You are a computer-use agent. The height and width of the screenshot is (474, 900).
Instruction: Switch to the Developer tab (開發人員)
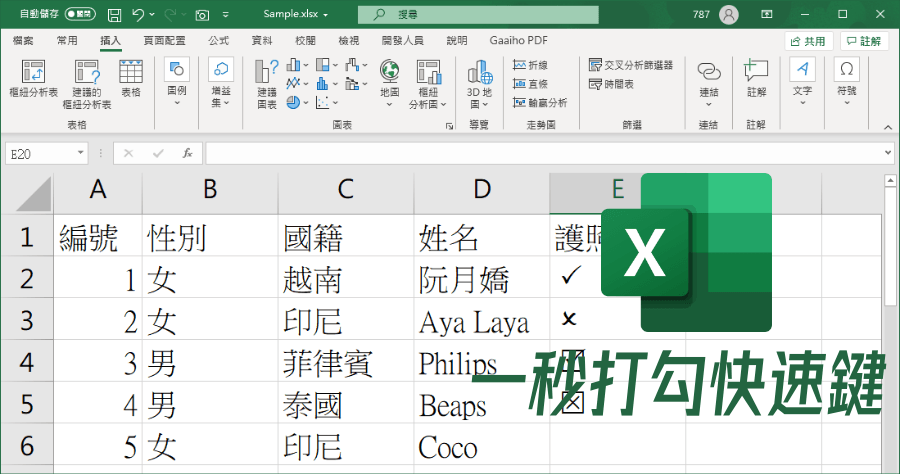402,40
